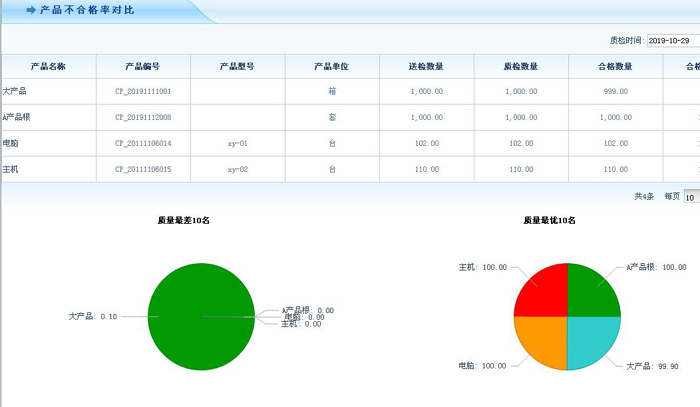Click the 质检时间 date field
Viewport: 700px width, 407px height.
pos(673,41)
